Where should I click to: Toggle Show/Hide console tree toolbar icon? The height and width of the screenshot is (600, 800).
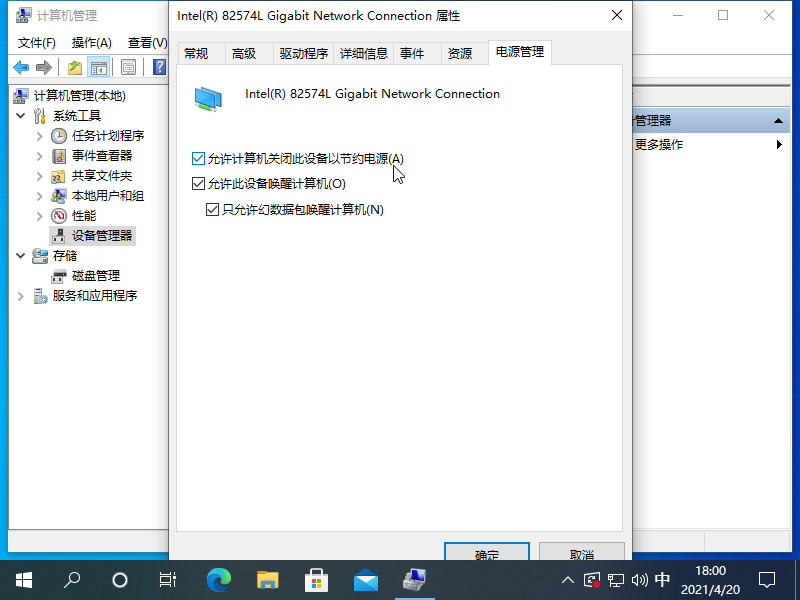99,67
